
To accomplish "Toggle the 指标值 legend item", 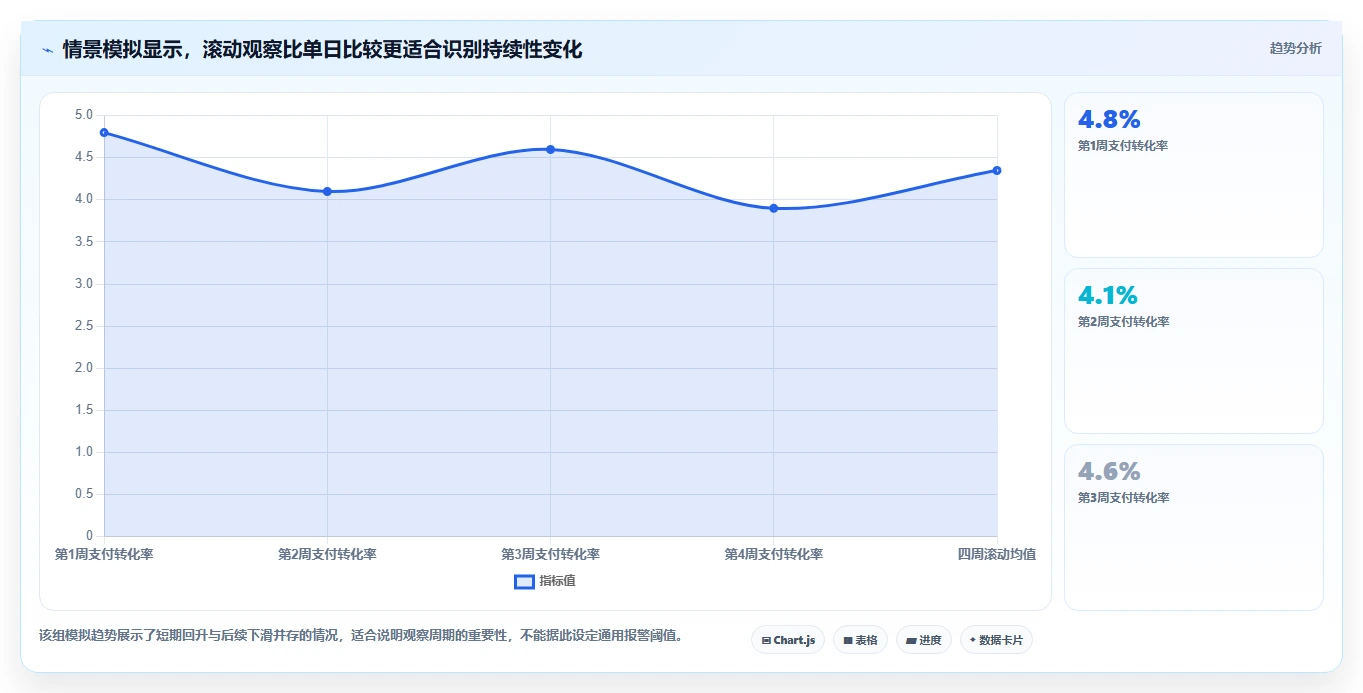I will pyautogui.click(x=545, y=581).
